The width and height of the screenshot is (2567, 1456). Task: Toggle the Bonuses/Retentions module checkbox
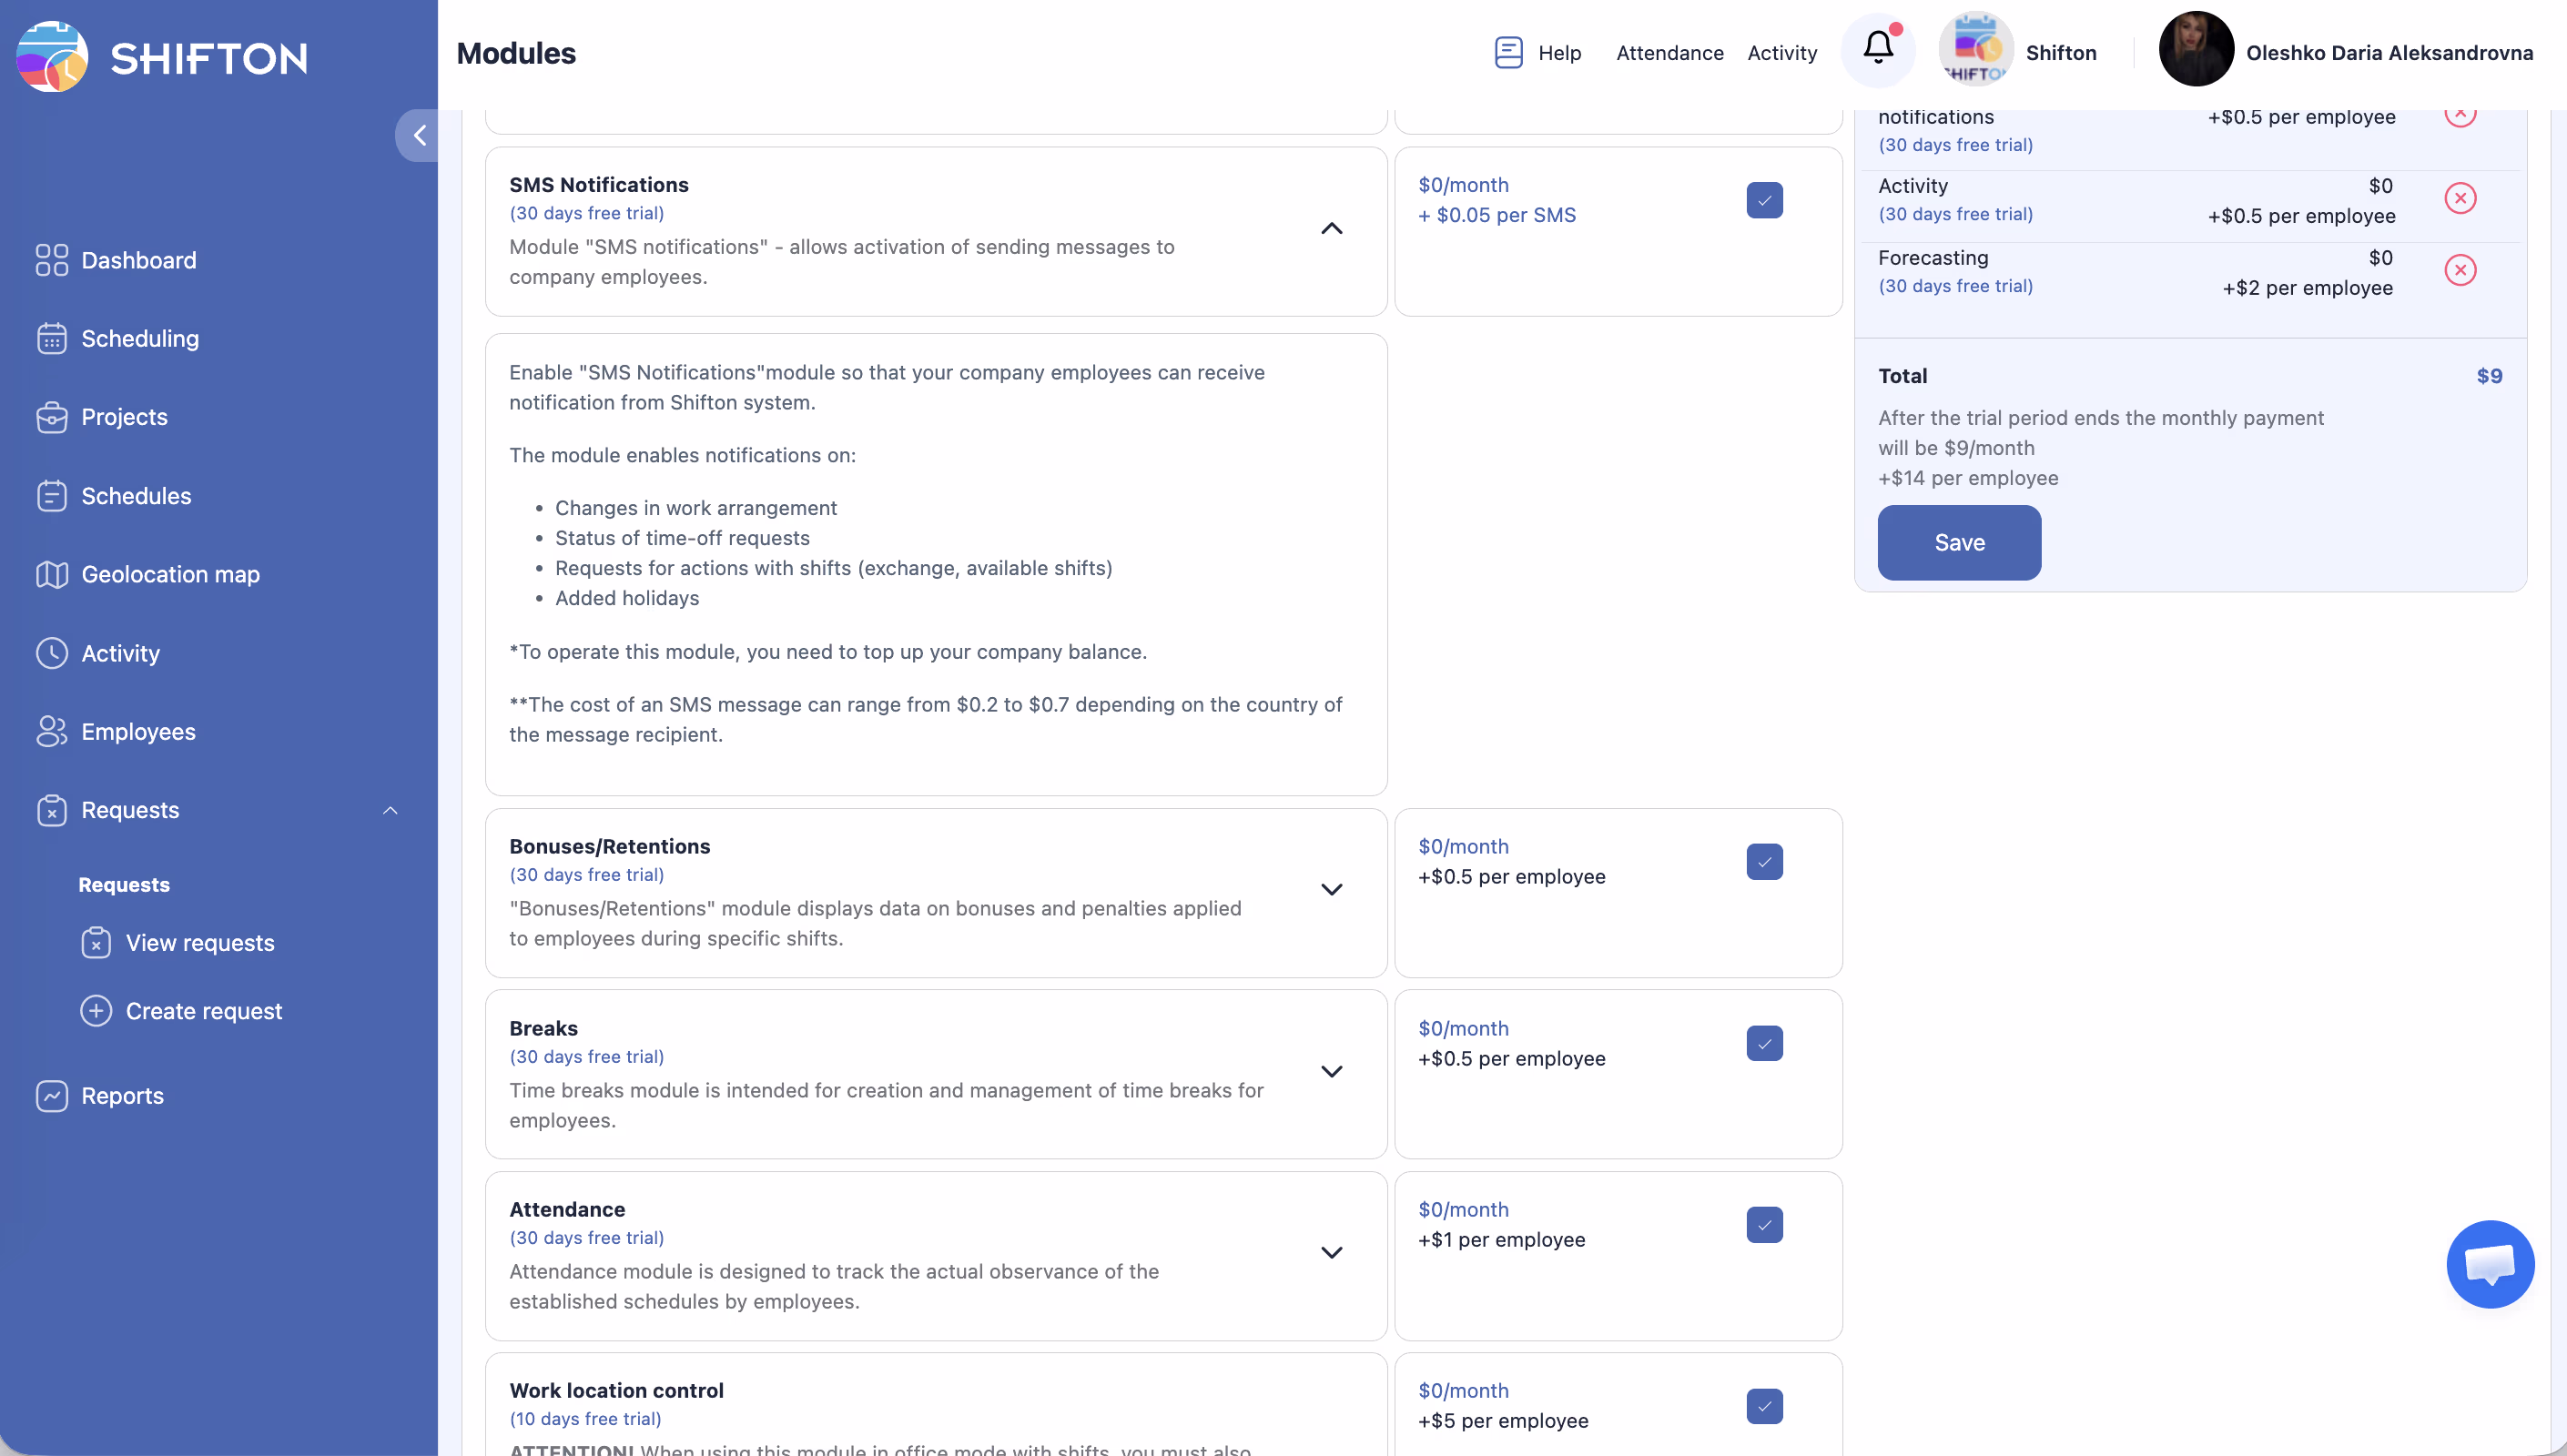coord(1764,861)
